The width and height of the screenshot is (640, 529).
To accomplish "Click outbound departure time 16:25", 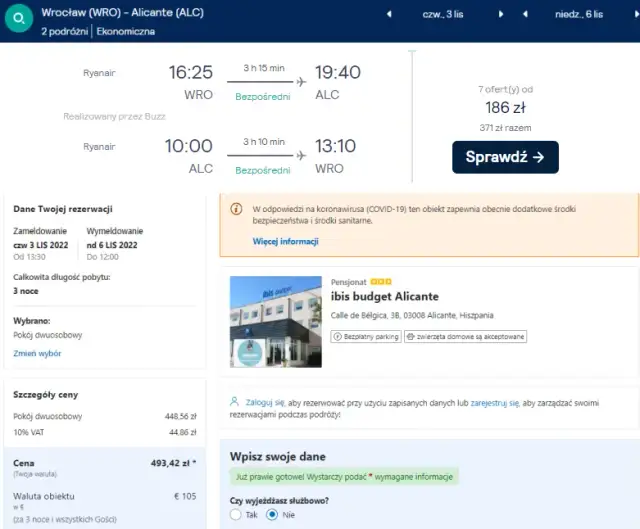I will [191, 72].
